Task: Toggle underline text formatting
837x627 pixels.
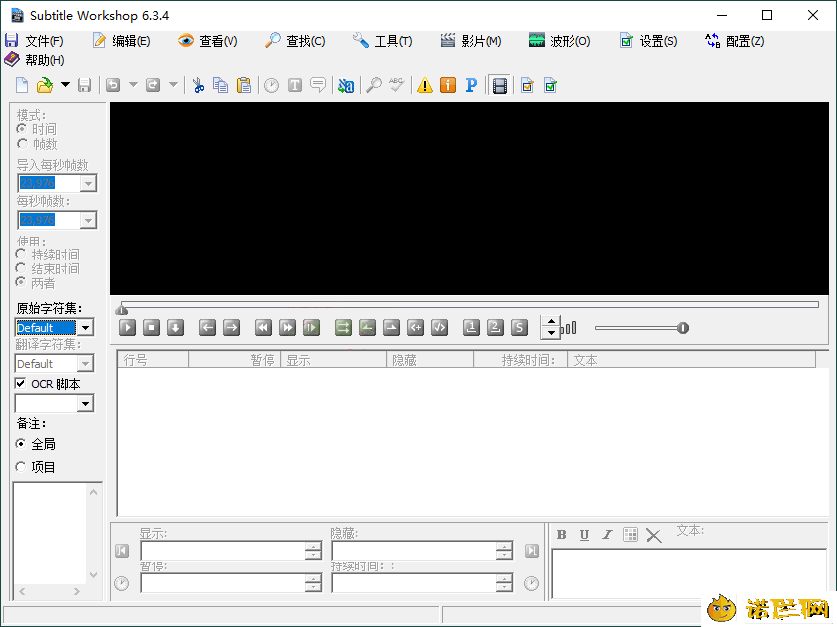Action: 585,535
